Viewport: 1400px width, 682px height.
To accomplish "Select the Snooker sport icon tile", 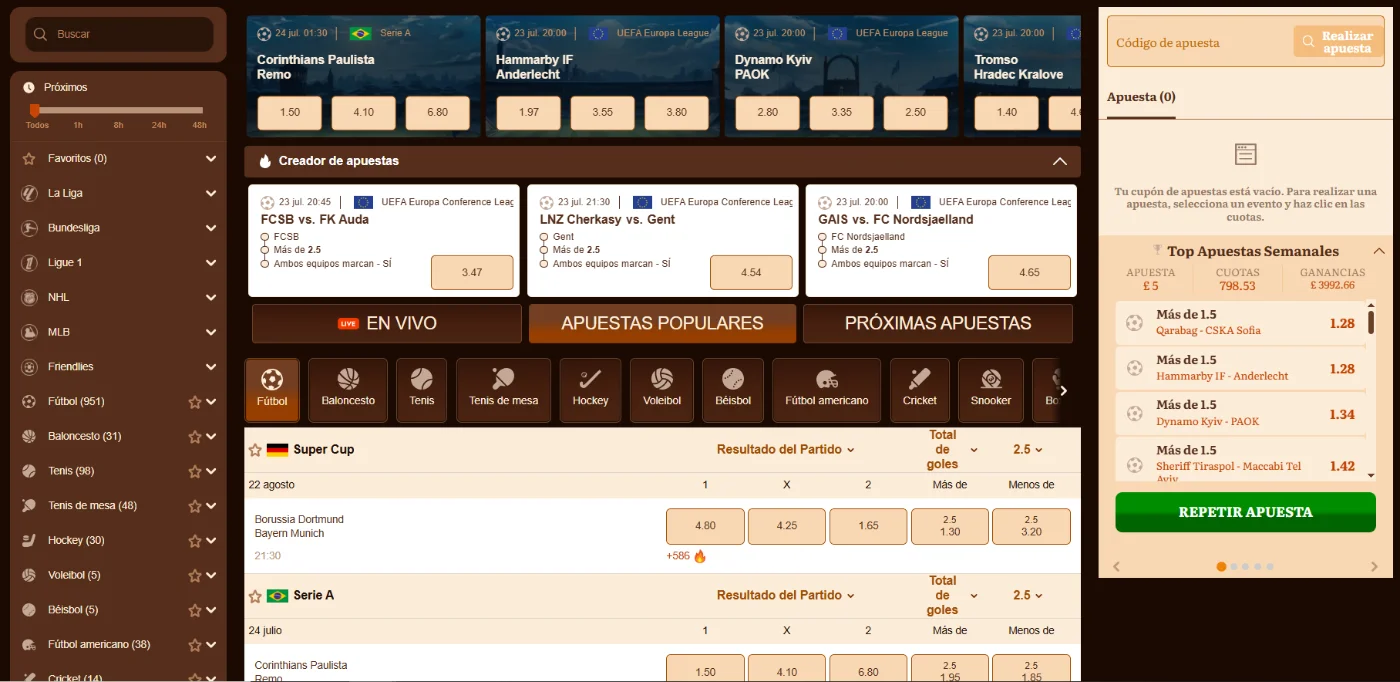I will point(991,390).
